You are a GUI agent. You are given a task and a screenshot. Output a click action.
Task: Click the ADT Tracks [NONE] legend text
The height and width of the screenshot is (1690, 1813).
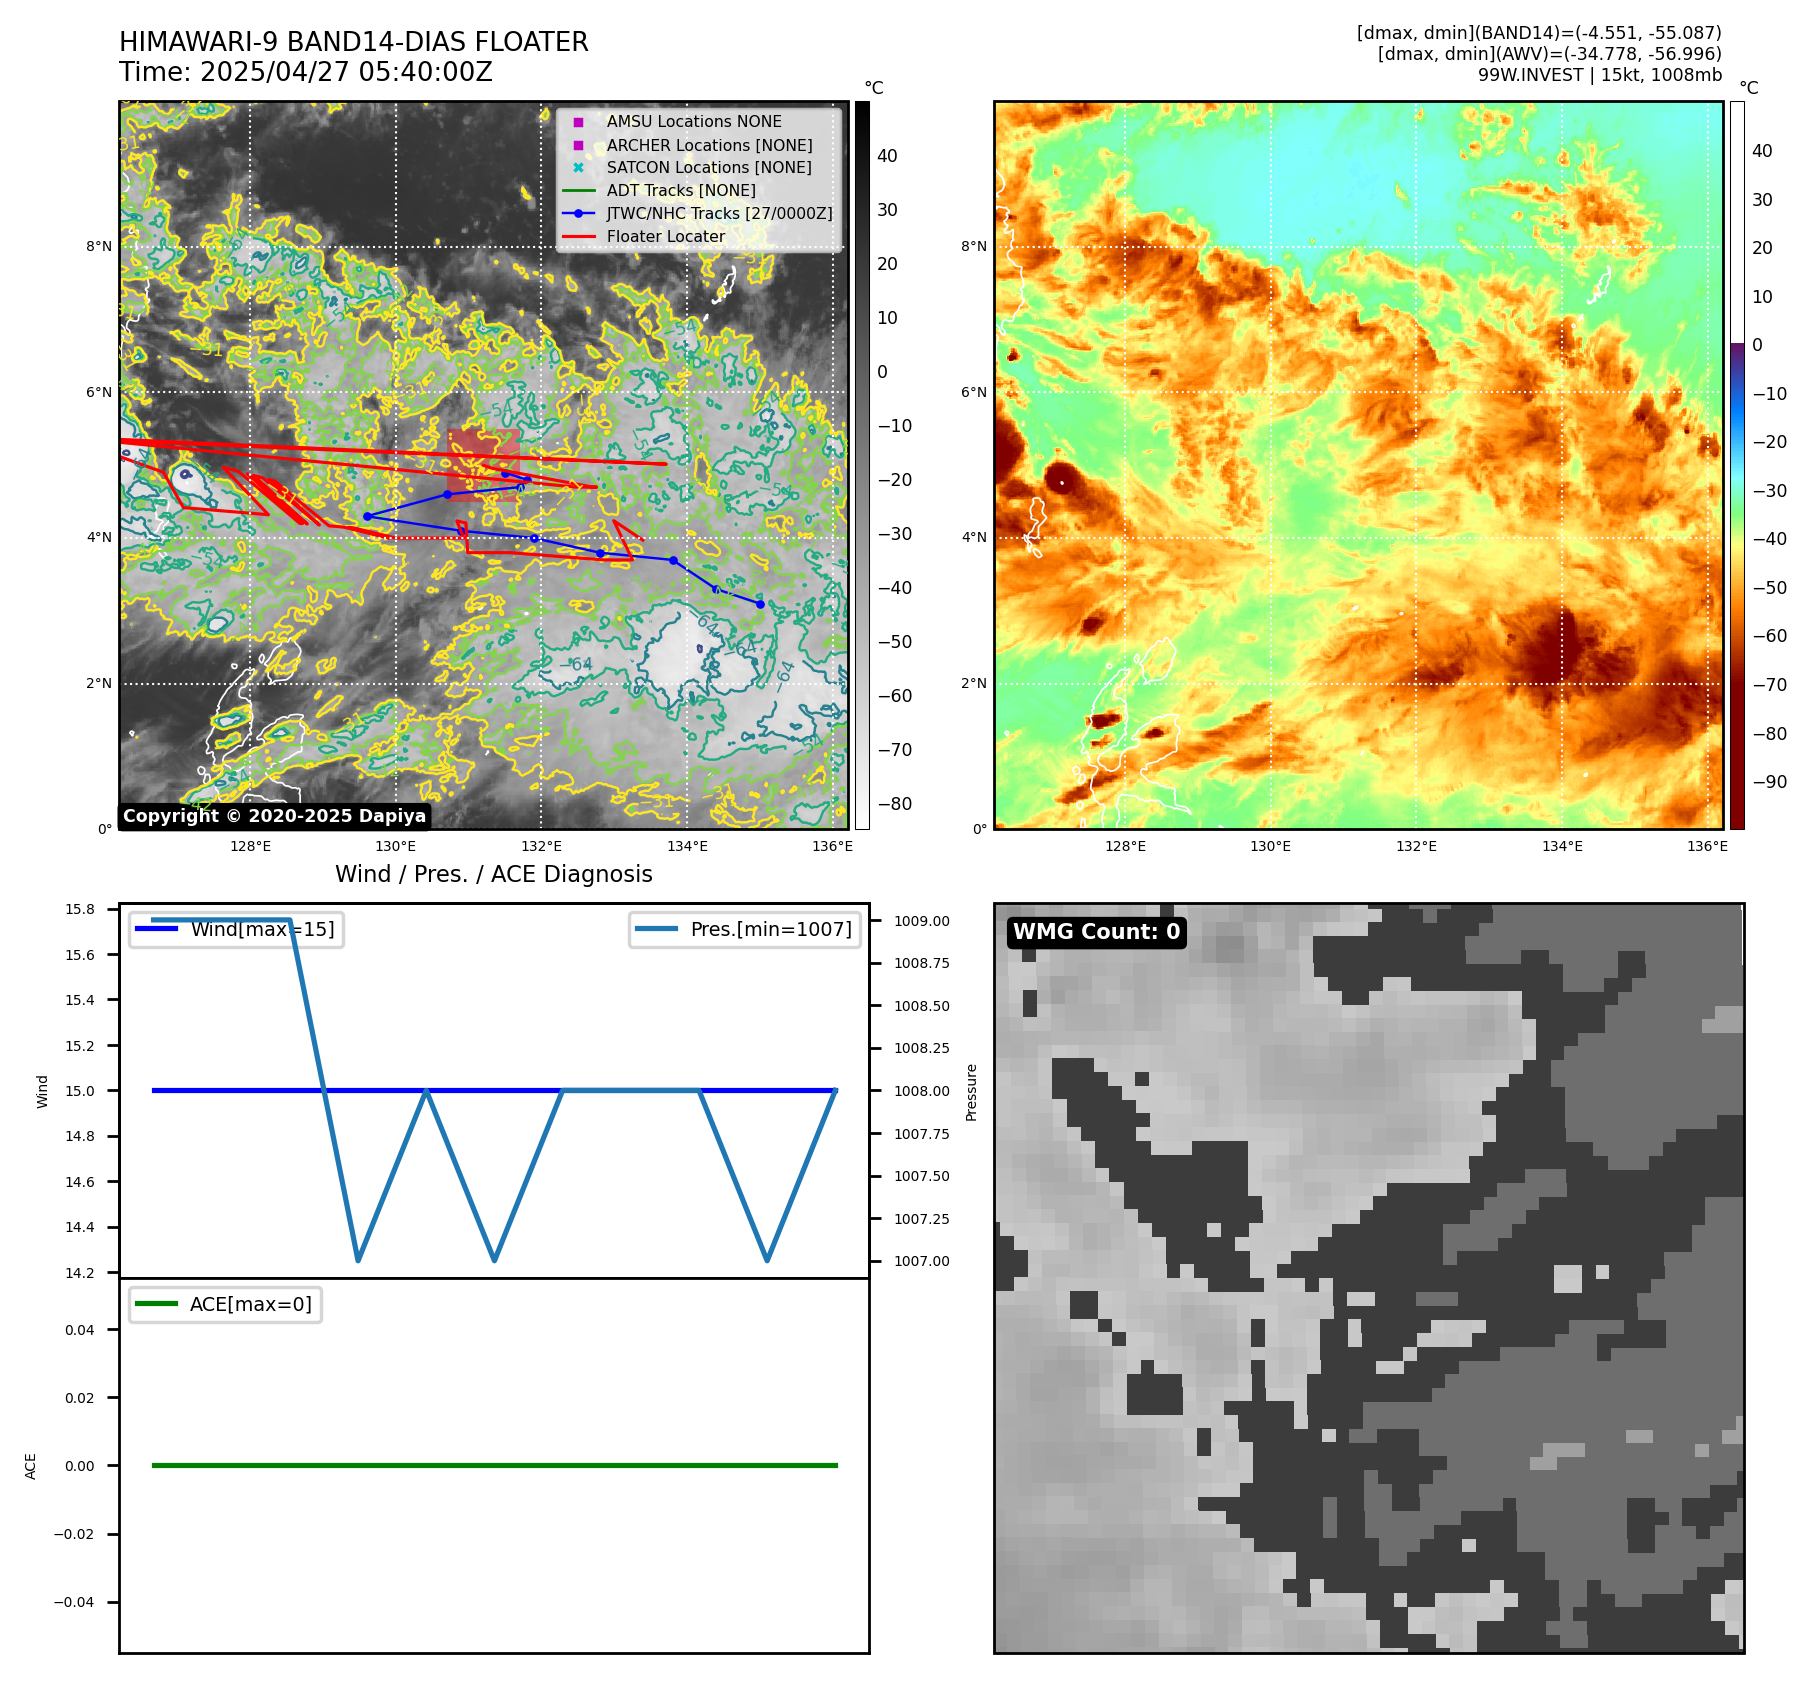(x=681, y=190)
